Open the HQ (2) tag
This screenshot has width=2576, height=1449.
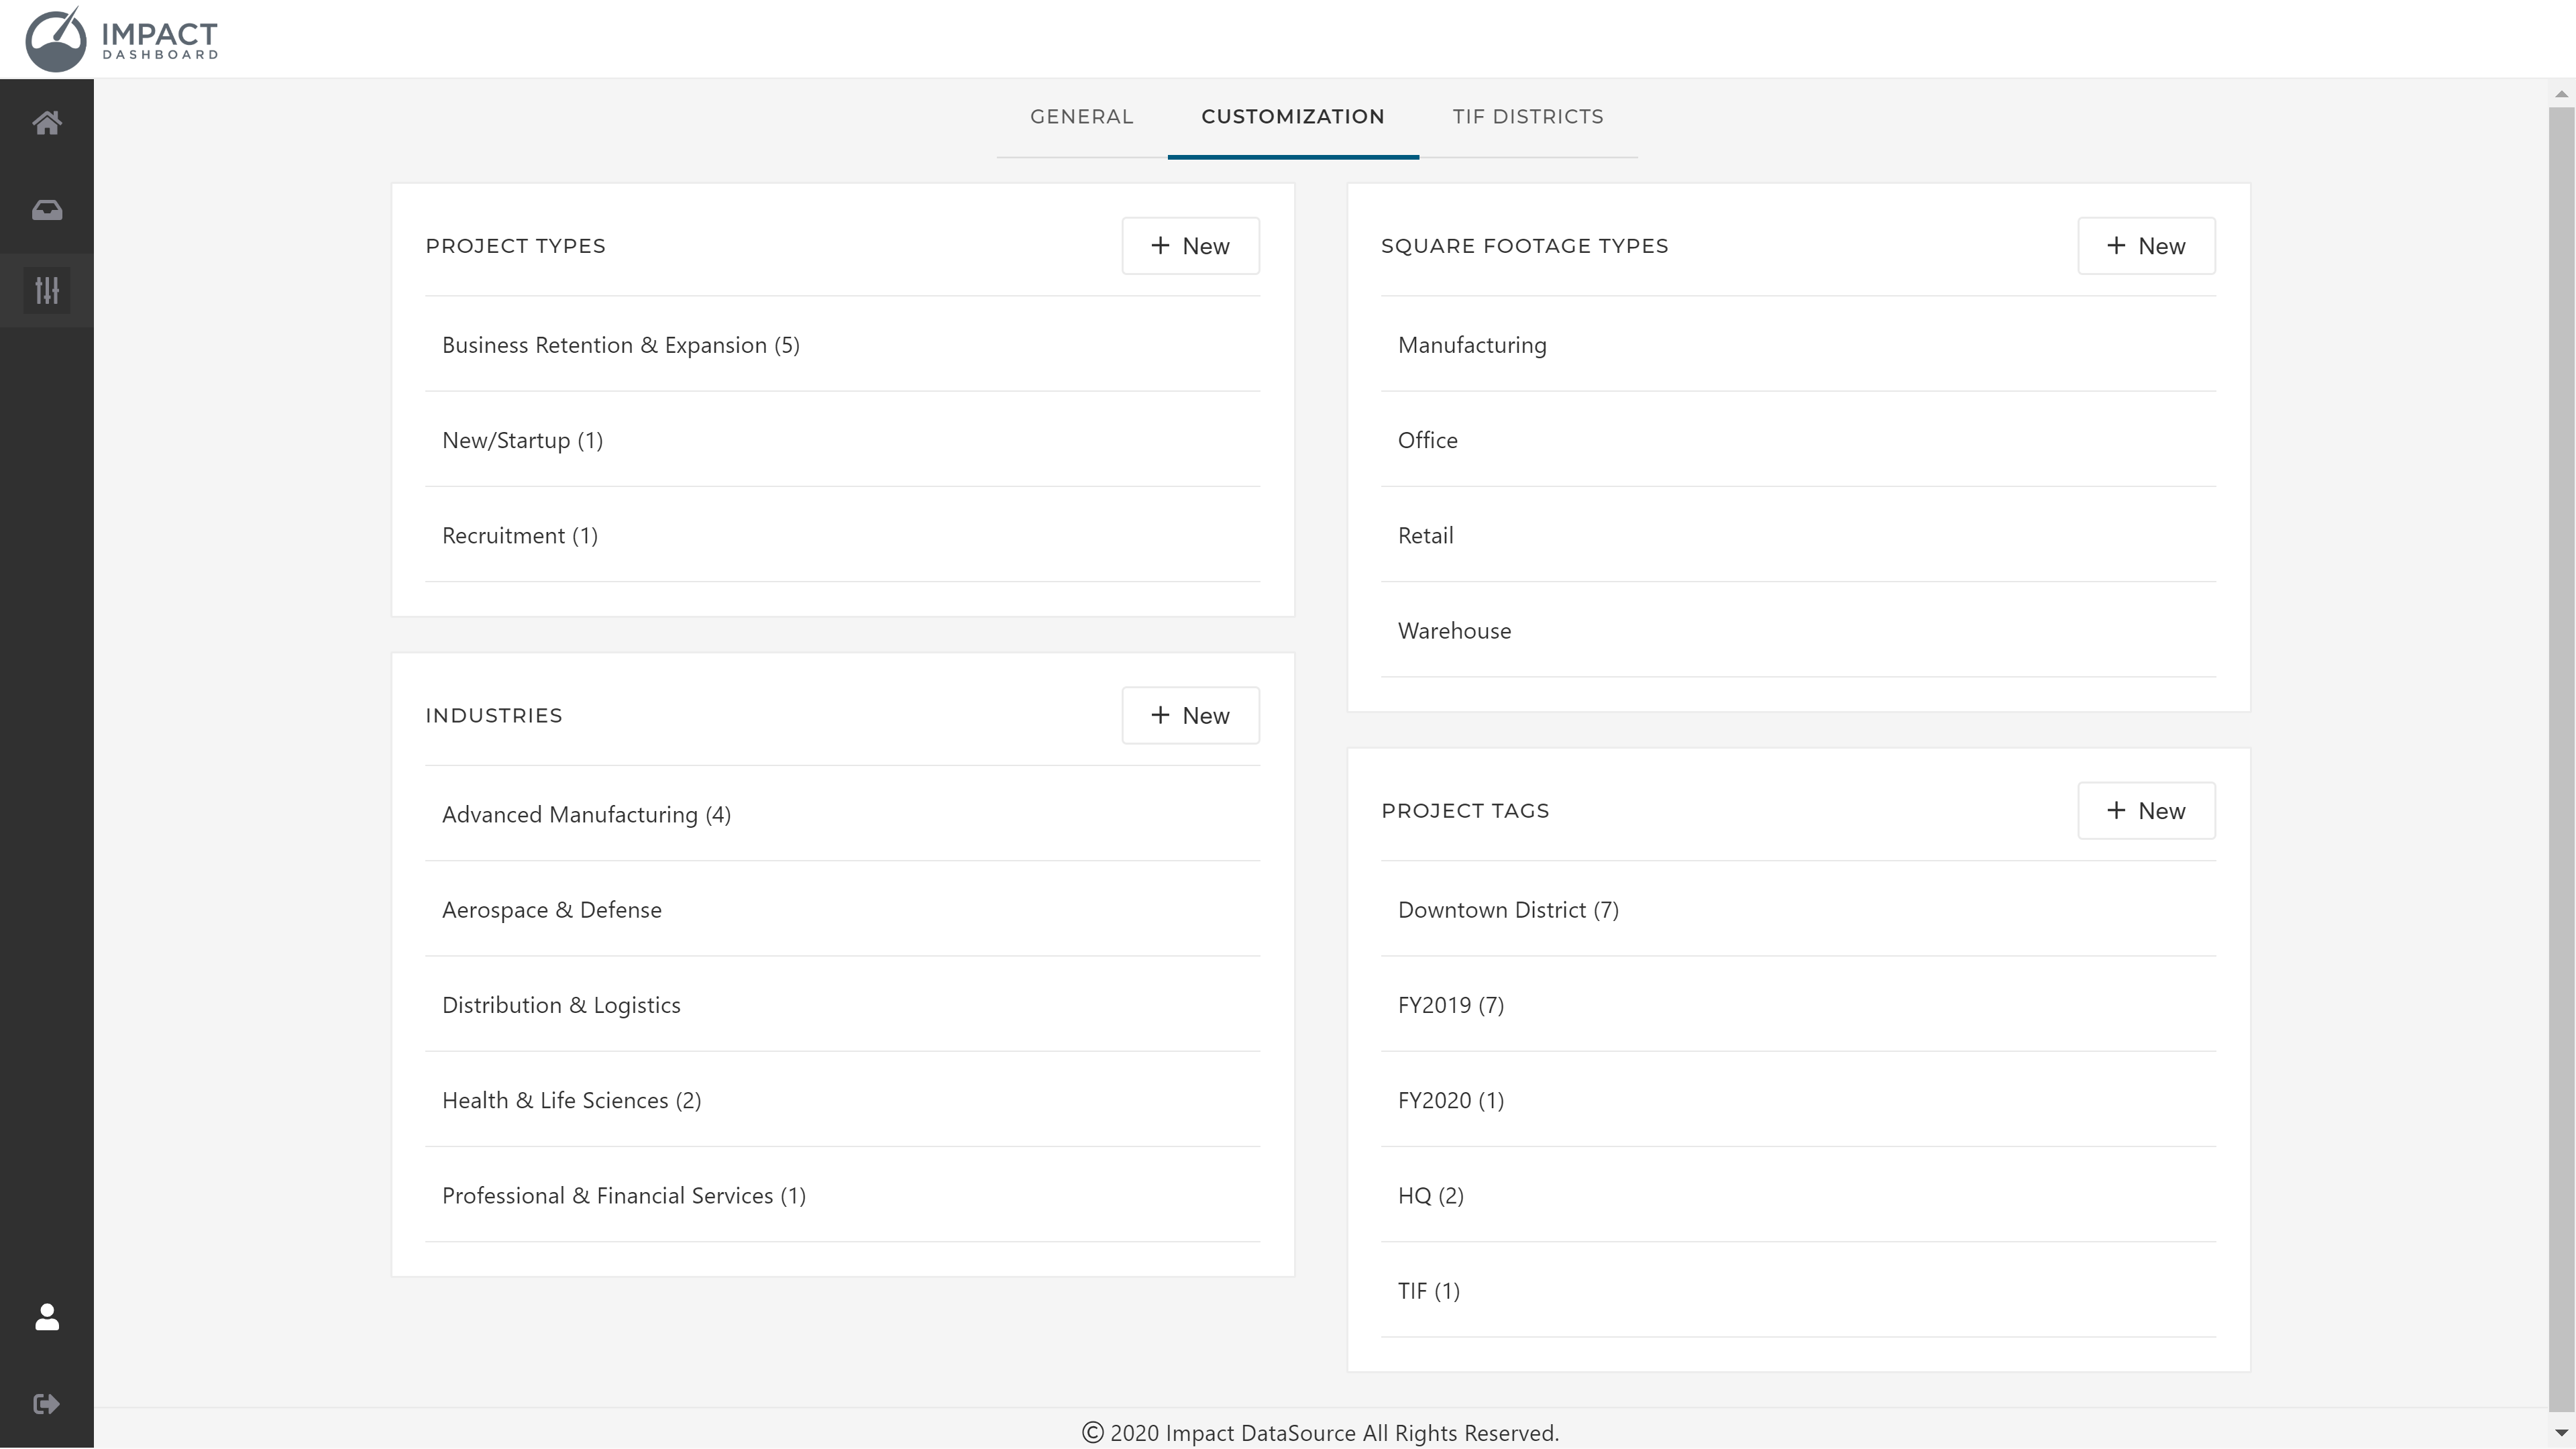1798,1196
